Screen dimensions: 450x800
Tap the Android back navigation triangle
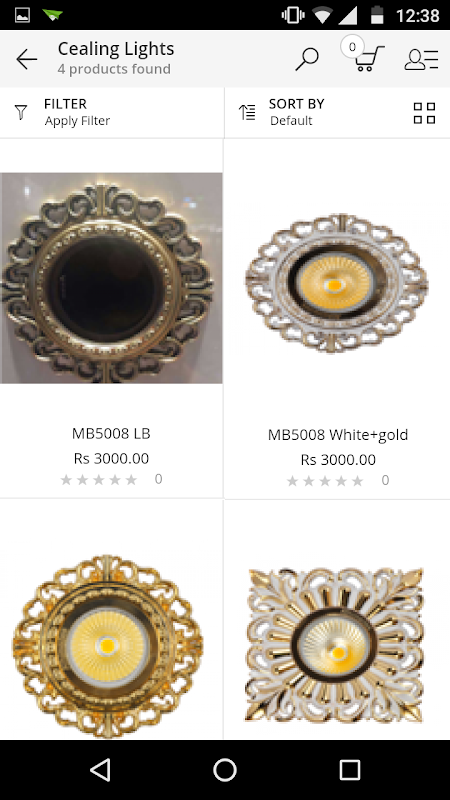pos(100,770)
